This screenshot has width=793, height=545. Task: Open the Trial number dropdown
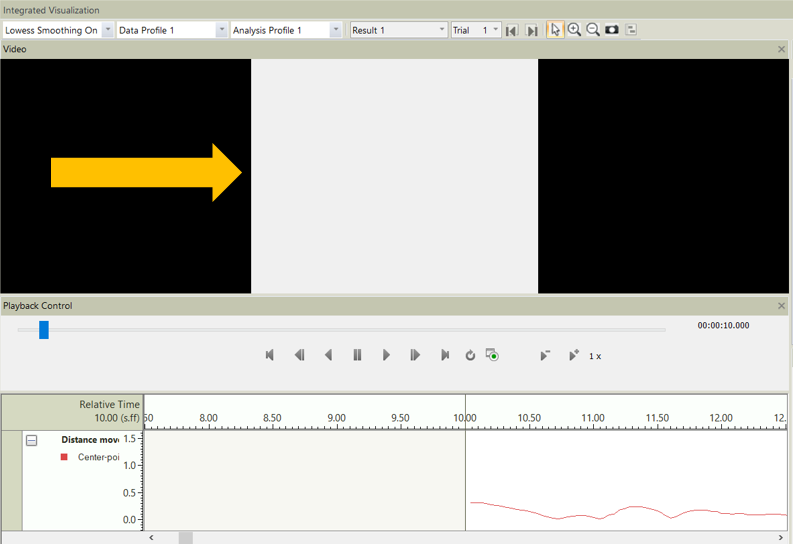click(495, 30)
